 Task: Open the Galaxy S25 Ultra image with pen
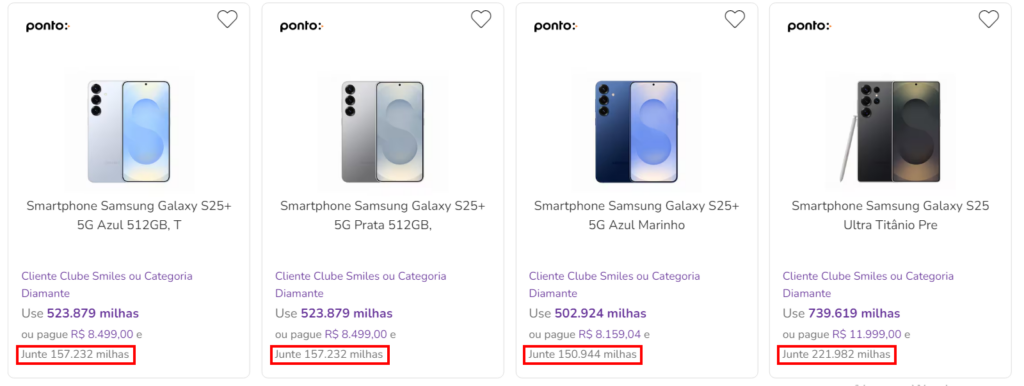coord(891,131)
